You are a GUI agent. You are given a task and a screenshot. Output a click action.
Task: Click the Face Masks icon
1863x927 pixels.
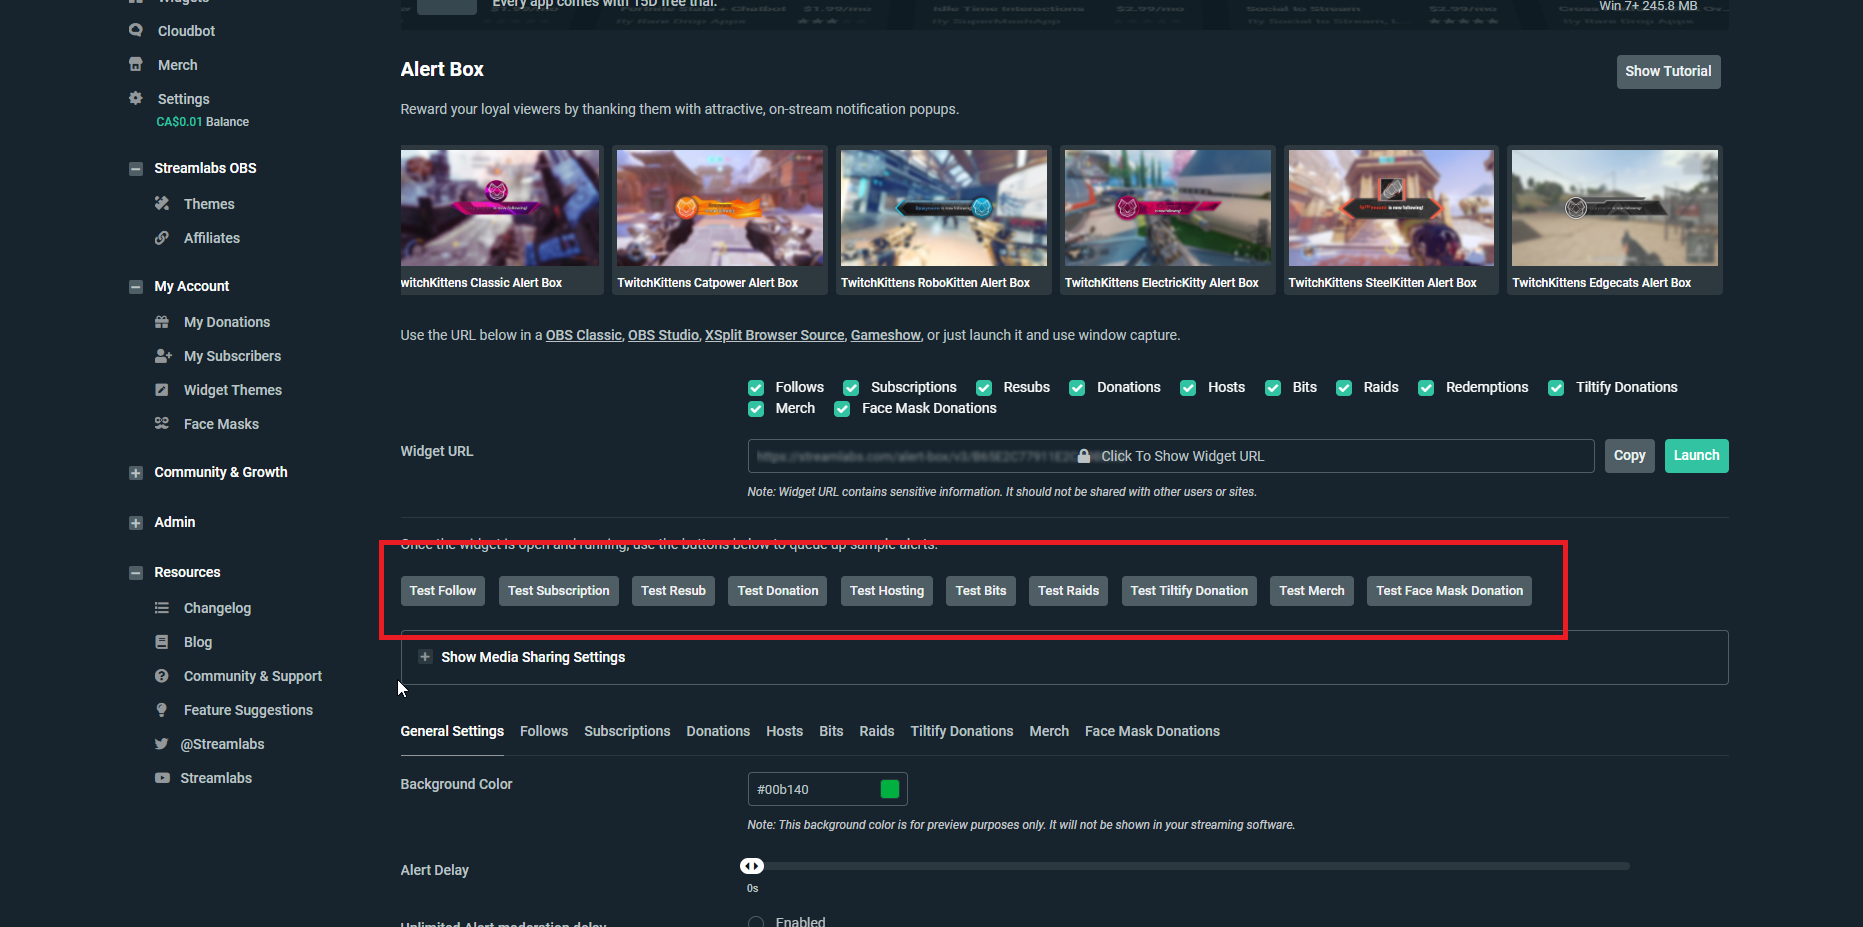162,424
